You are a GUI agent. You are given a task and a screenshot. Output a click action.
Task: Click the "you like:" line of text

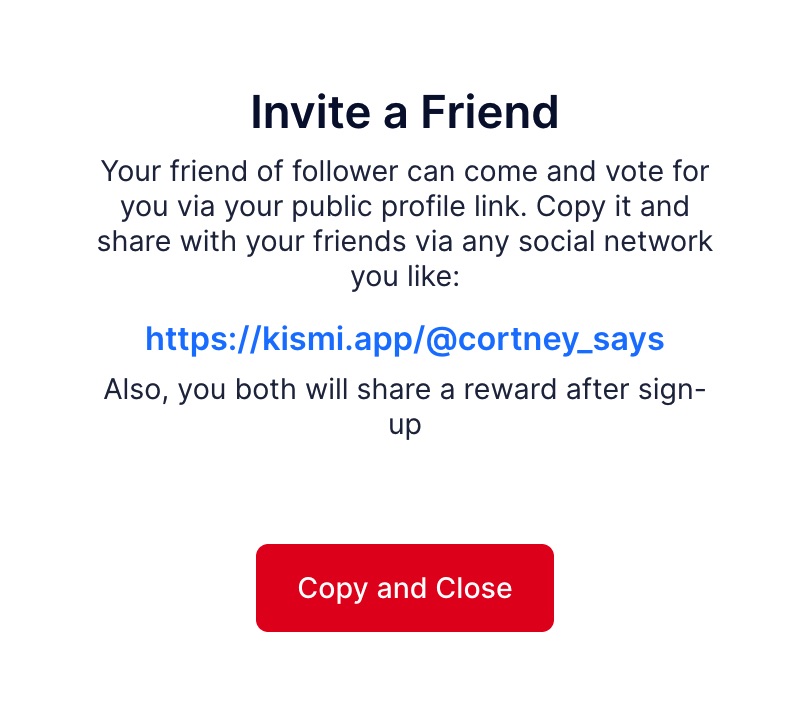point(404,277)
